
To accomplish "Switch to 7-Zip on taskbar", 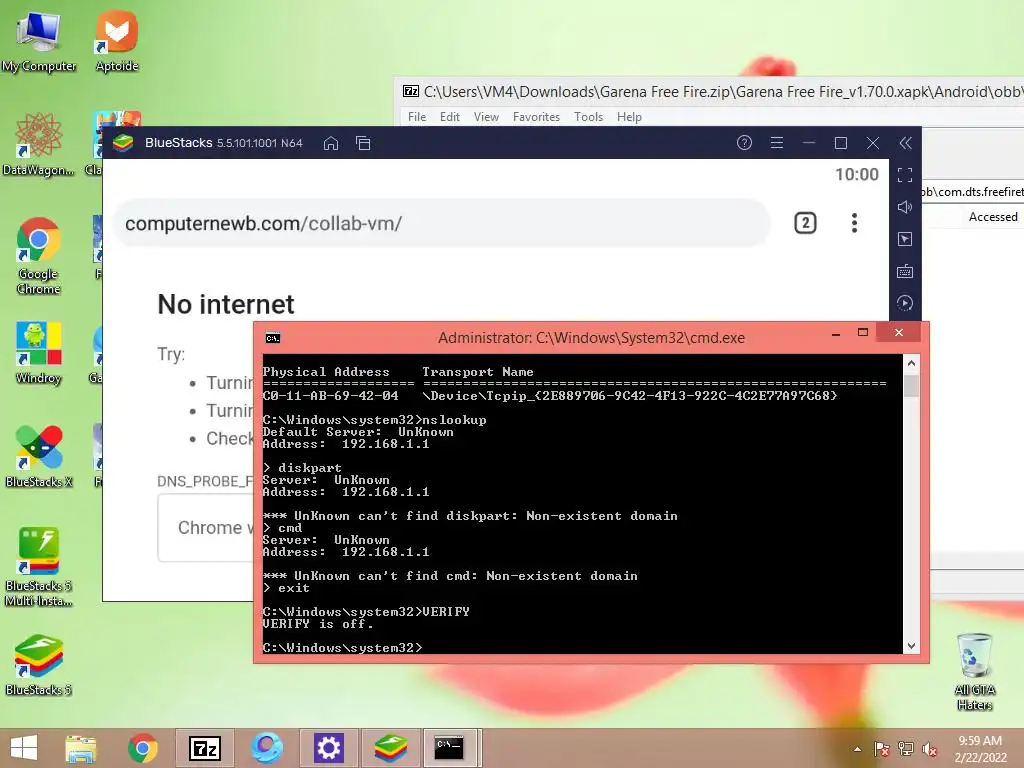I will point(204,748).
